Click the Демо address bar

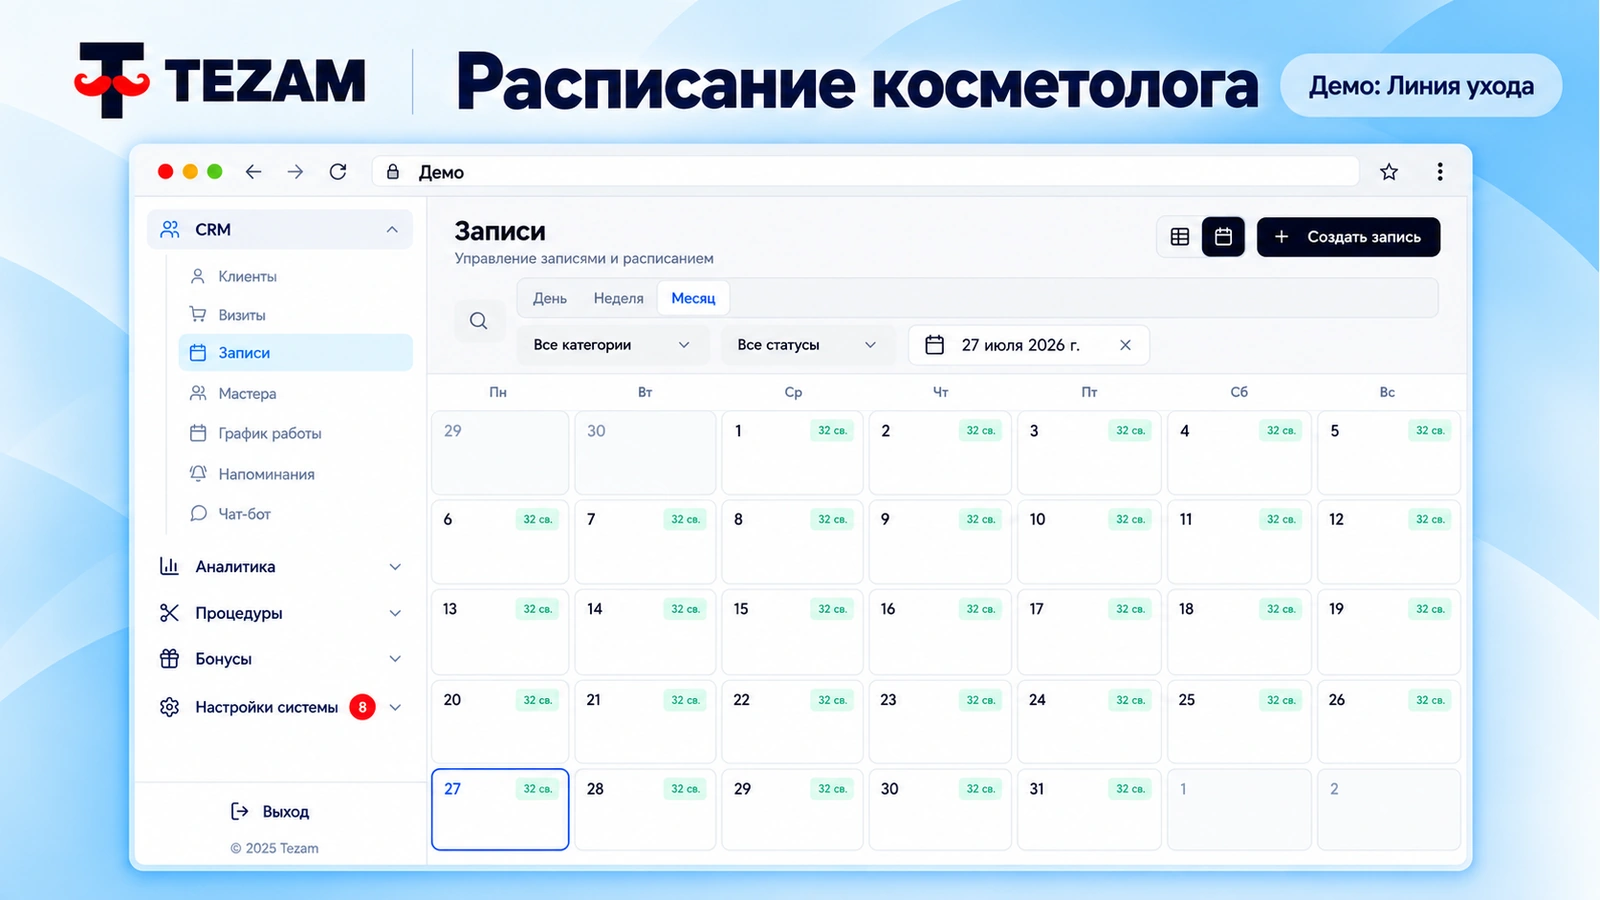coord(865,172)
